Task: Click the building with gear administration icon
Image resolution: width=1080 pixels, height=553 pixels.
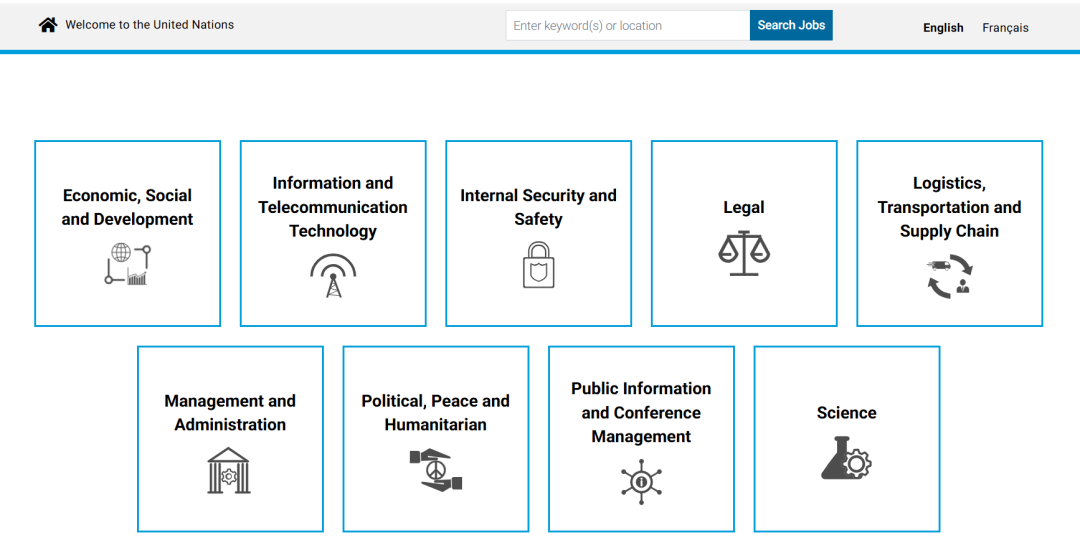Action: point(229,470)
